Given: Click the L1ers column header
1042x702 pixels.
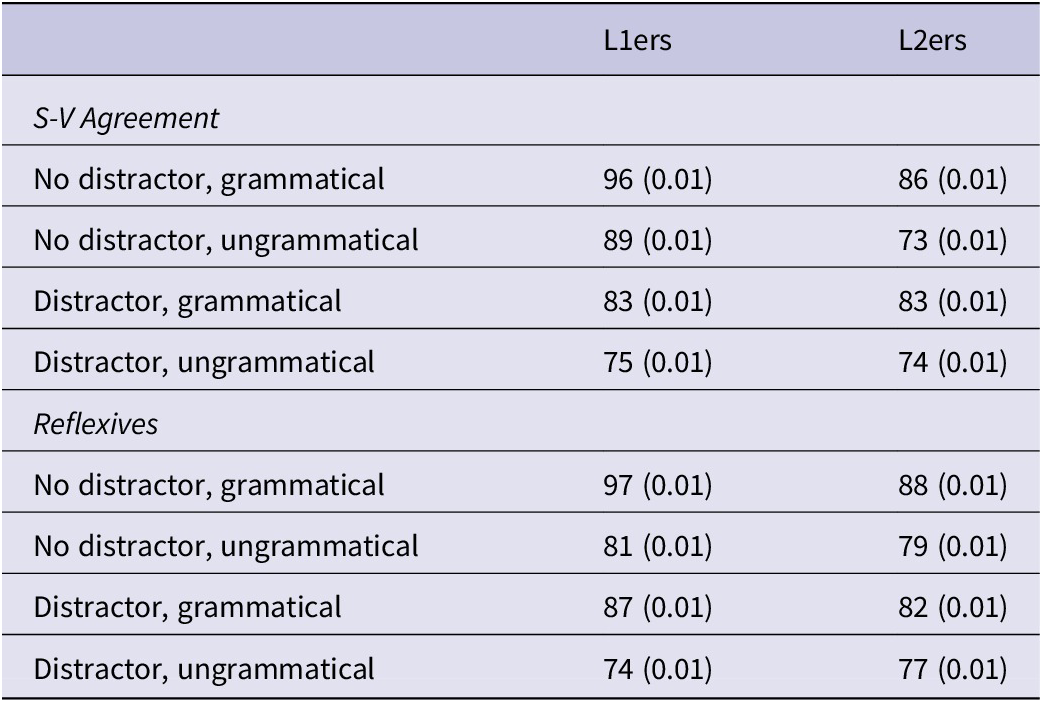Looking at the screenshot, I should tap(637, 41).
